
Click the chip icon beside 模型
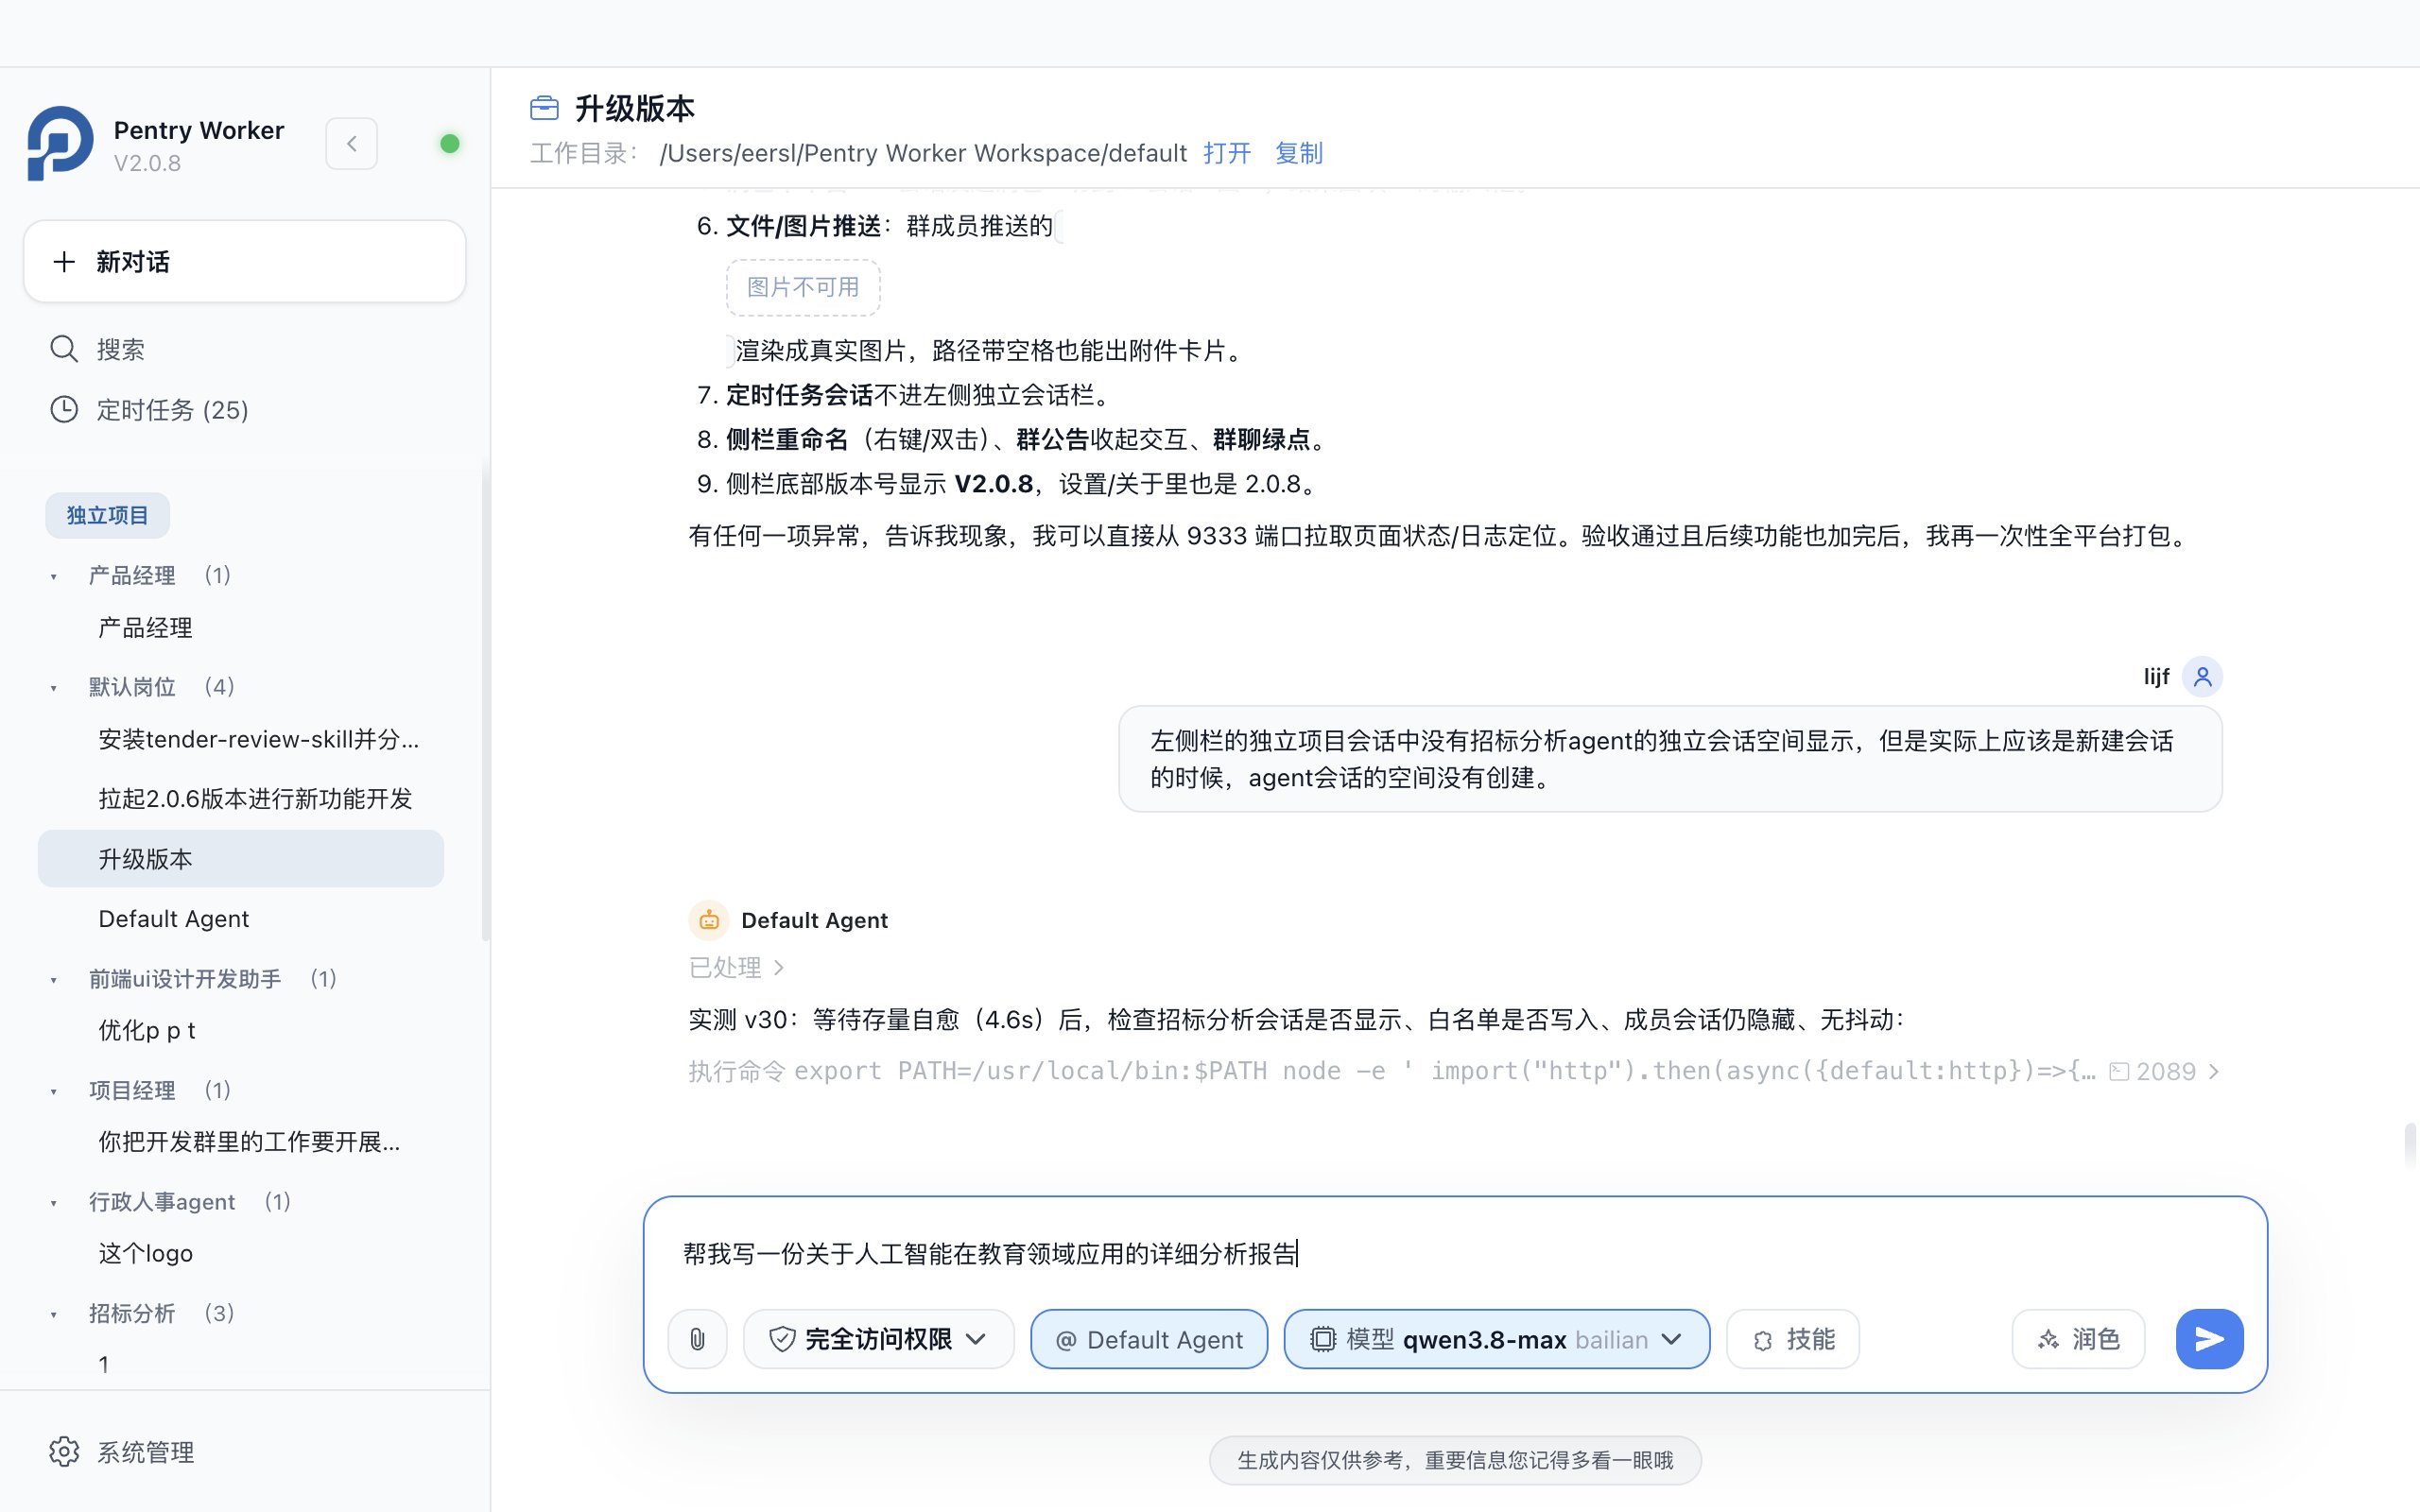click(x=1323, y=1339)
